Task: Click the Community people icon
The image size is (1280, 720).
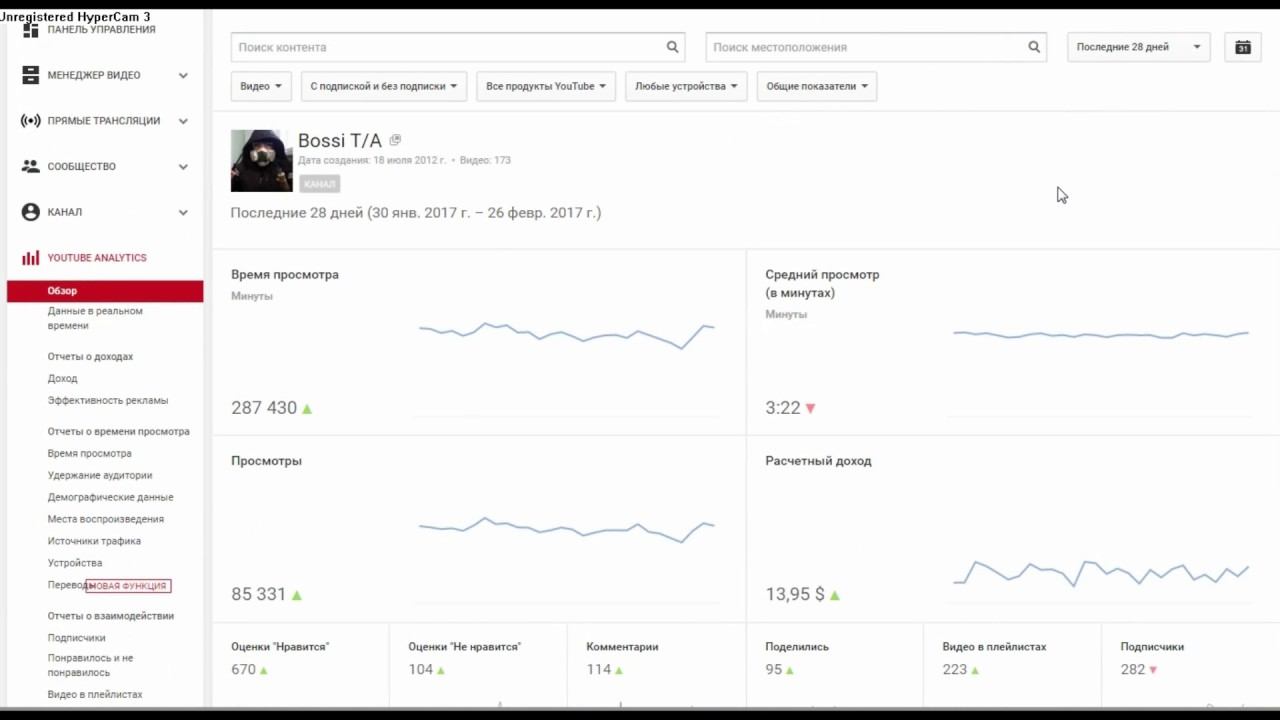Action: pos(31,166)
